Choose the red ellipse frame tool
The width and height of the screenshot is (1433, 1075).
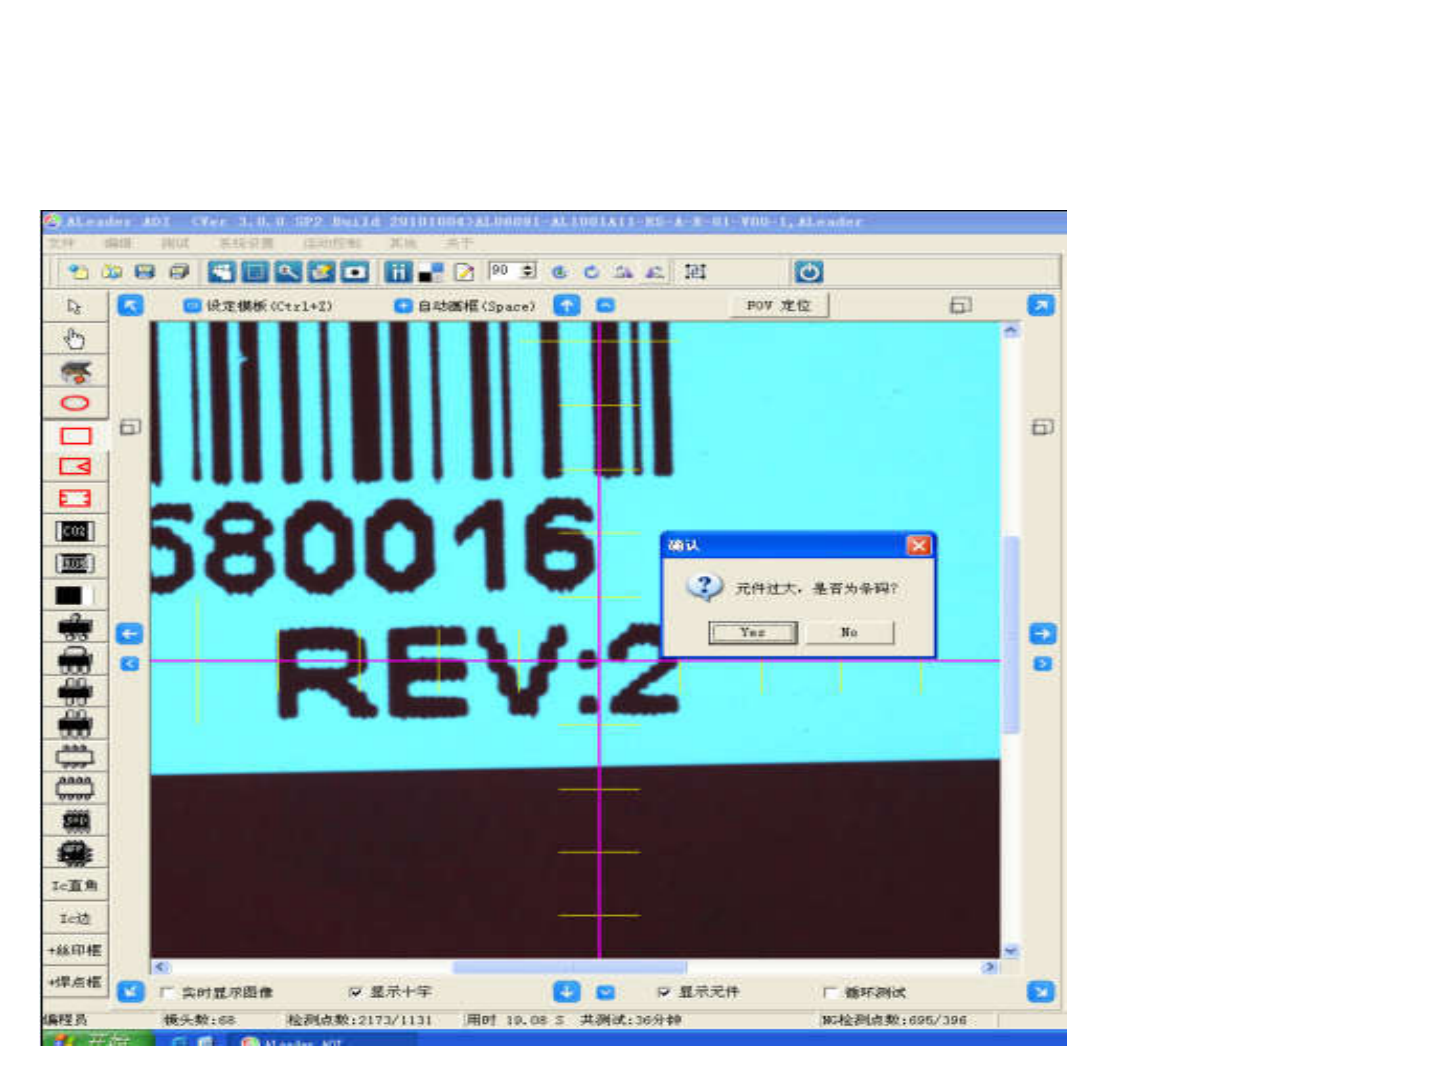tap(75, 403)
